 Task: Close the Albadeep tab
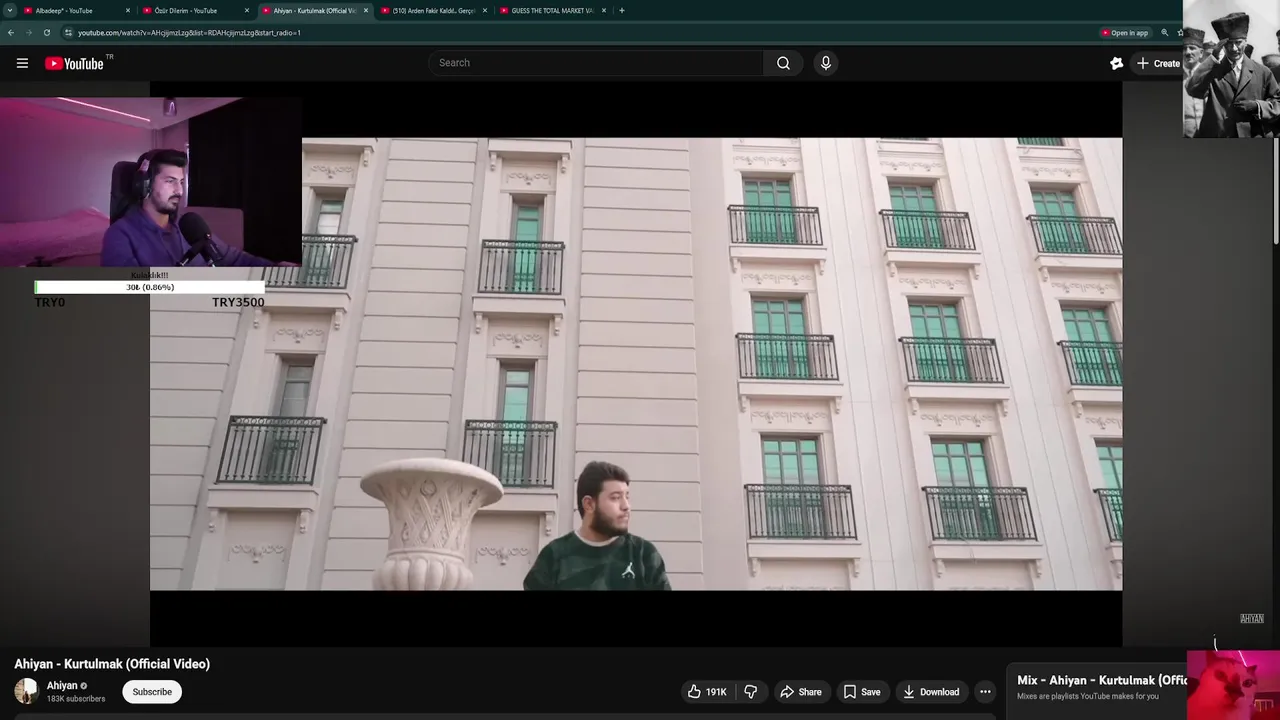[x=128, y=11]
